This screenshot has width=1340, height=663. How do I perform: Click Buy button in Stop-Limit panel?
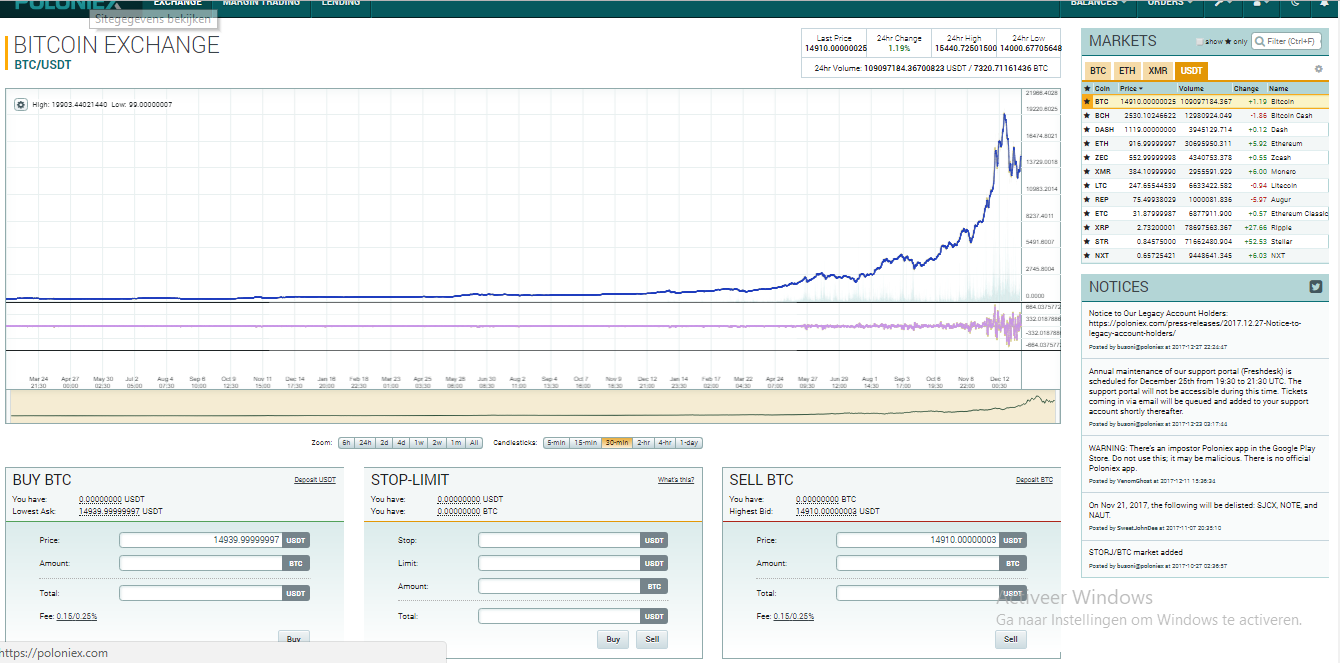point(613,639)
